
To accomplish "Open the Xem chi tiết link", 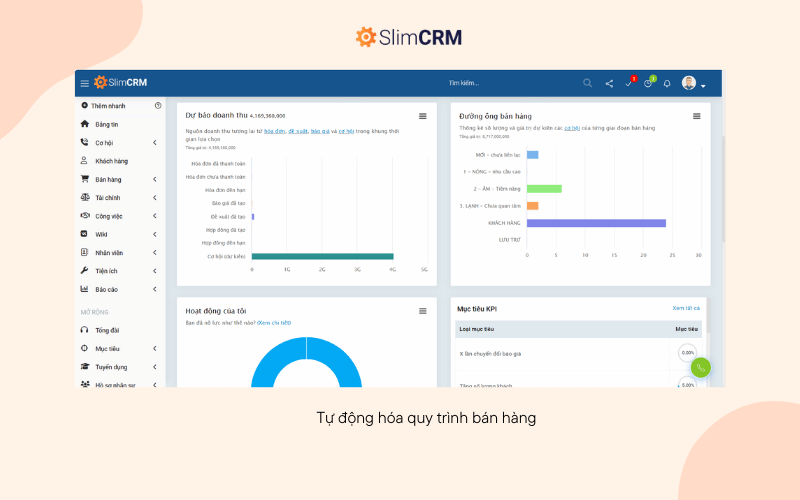I will [x=274, y=323].
